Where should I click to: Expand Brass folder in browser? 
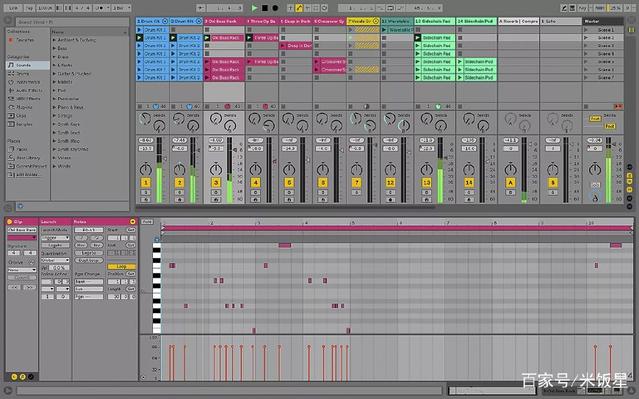point(54,57)
